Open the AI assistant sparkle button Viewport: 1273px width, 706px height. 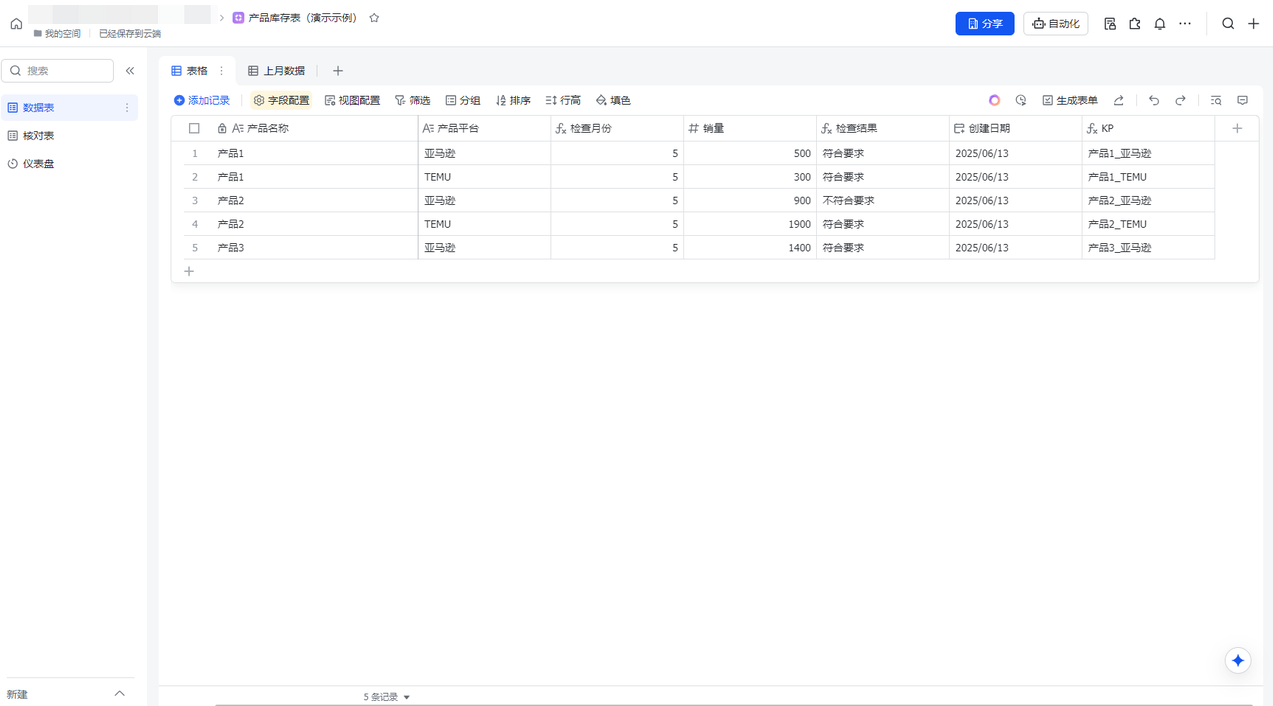[x=1238, y=660]
